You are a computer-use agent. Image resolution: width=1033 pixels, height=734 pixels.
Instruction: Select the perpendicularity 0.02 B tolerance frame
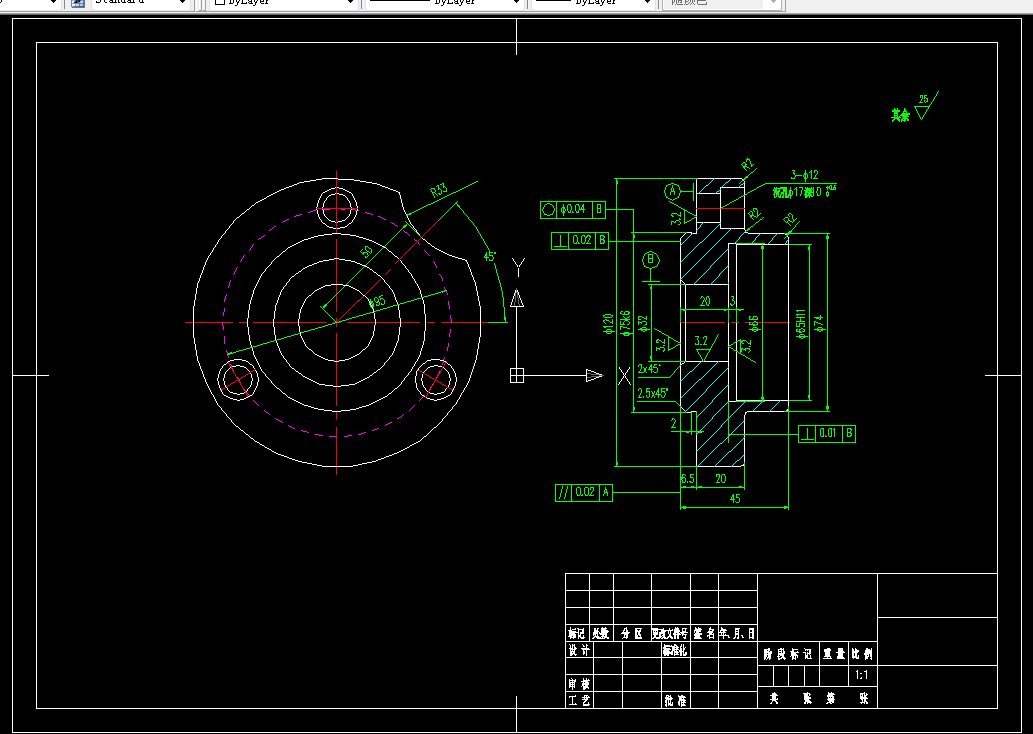[580, 240]
